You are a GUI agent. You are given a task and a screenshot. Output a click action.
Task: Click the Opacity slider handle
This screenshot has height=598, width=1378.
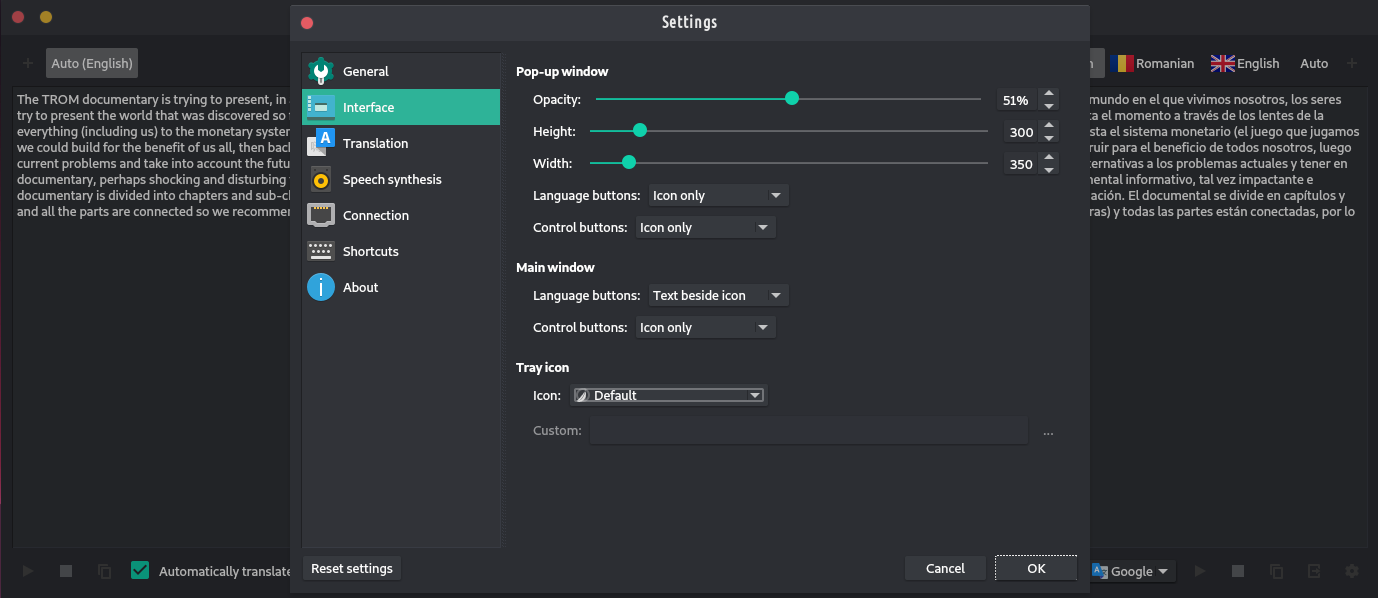point(792,98)
